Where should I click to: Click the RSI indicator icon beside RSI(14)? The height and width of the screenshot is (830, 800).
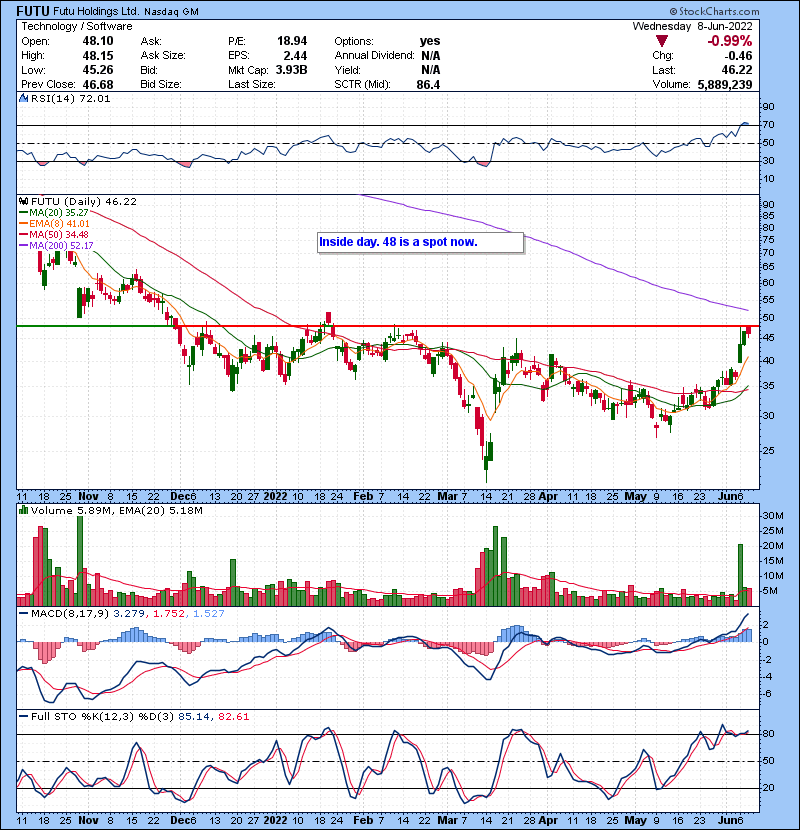tap(23, 98)
